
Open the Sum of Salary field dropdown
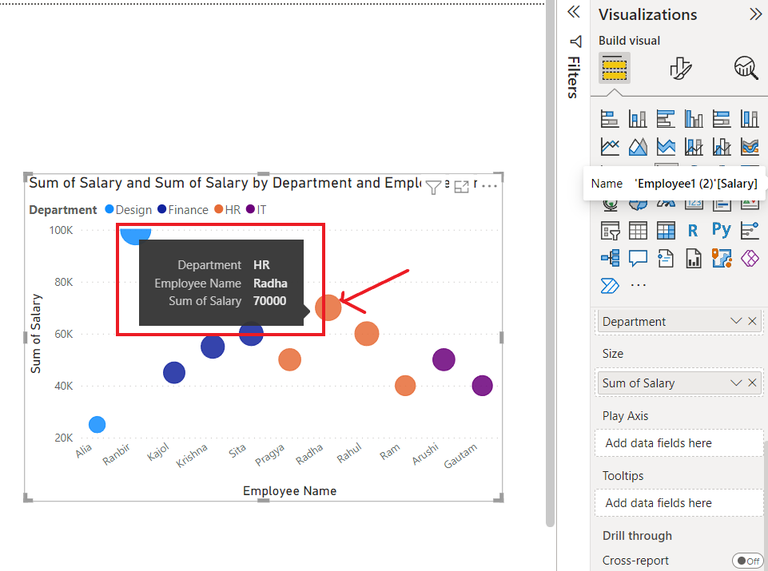(x=736, y=383)
